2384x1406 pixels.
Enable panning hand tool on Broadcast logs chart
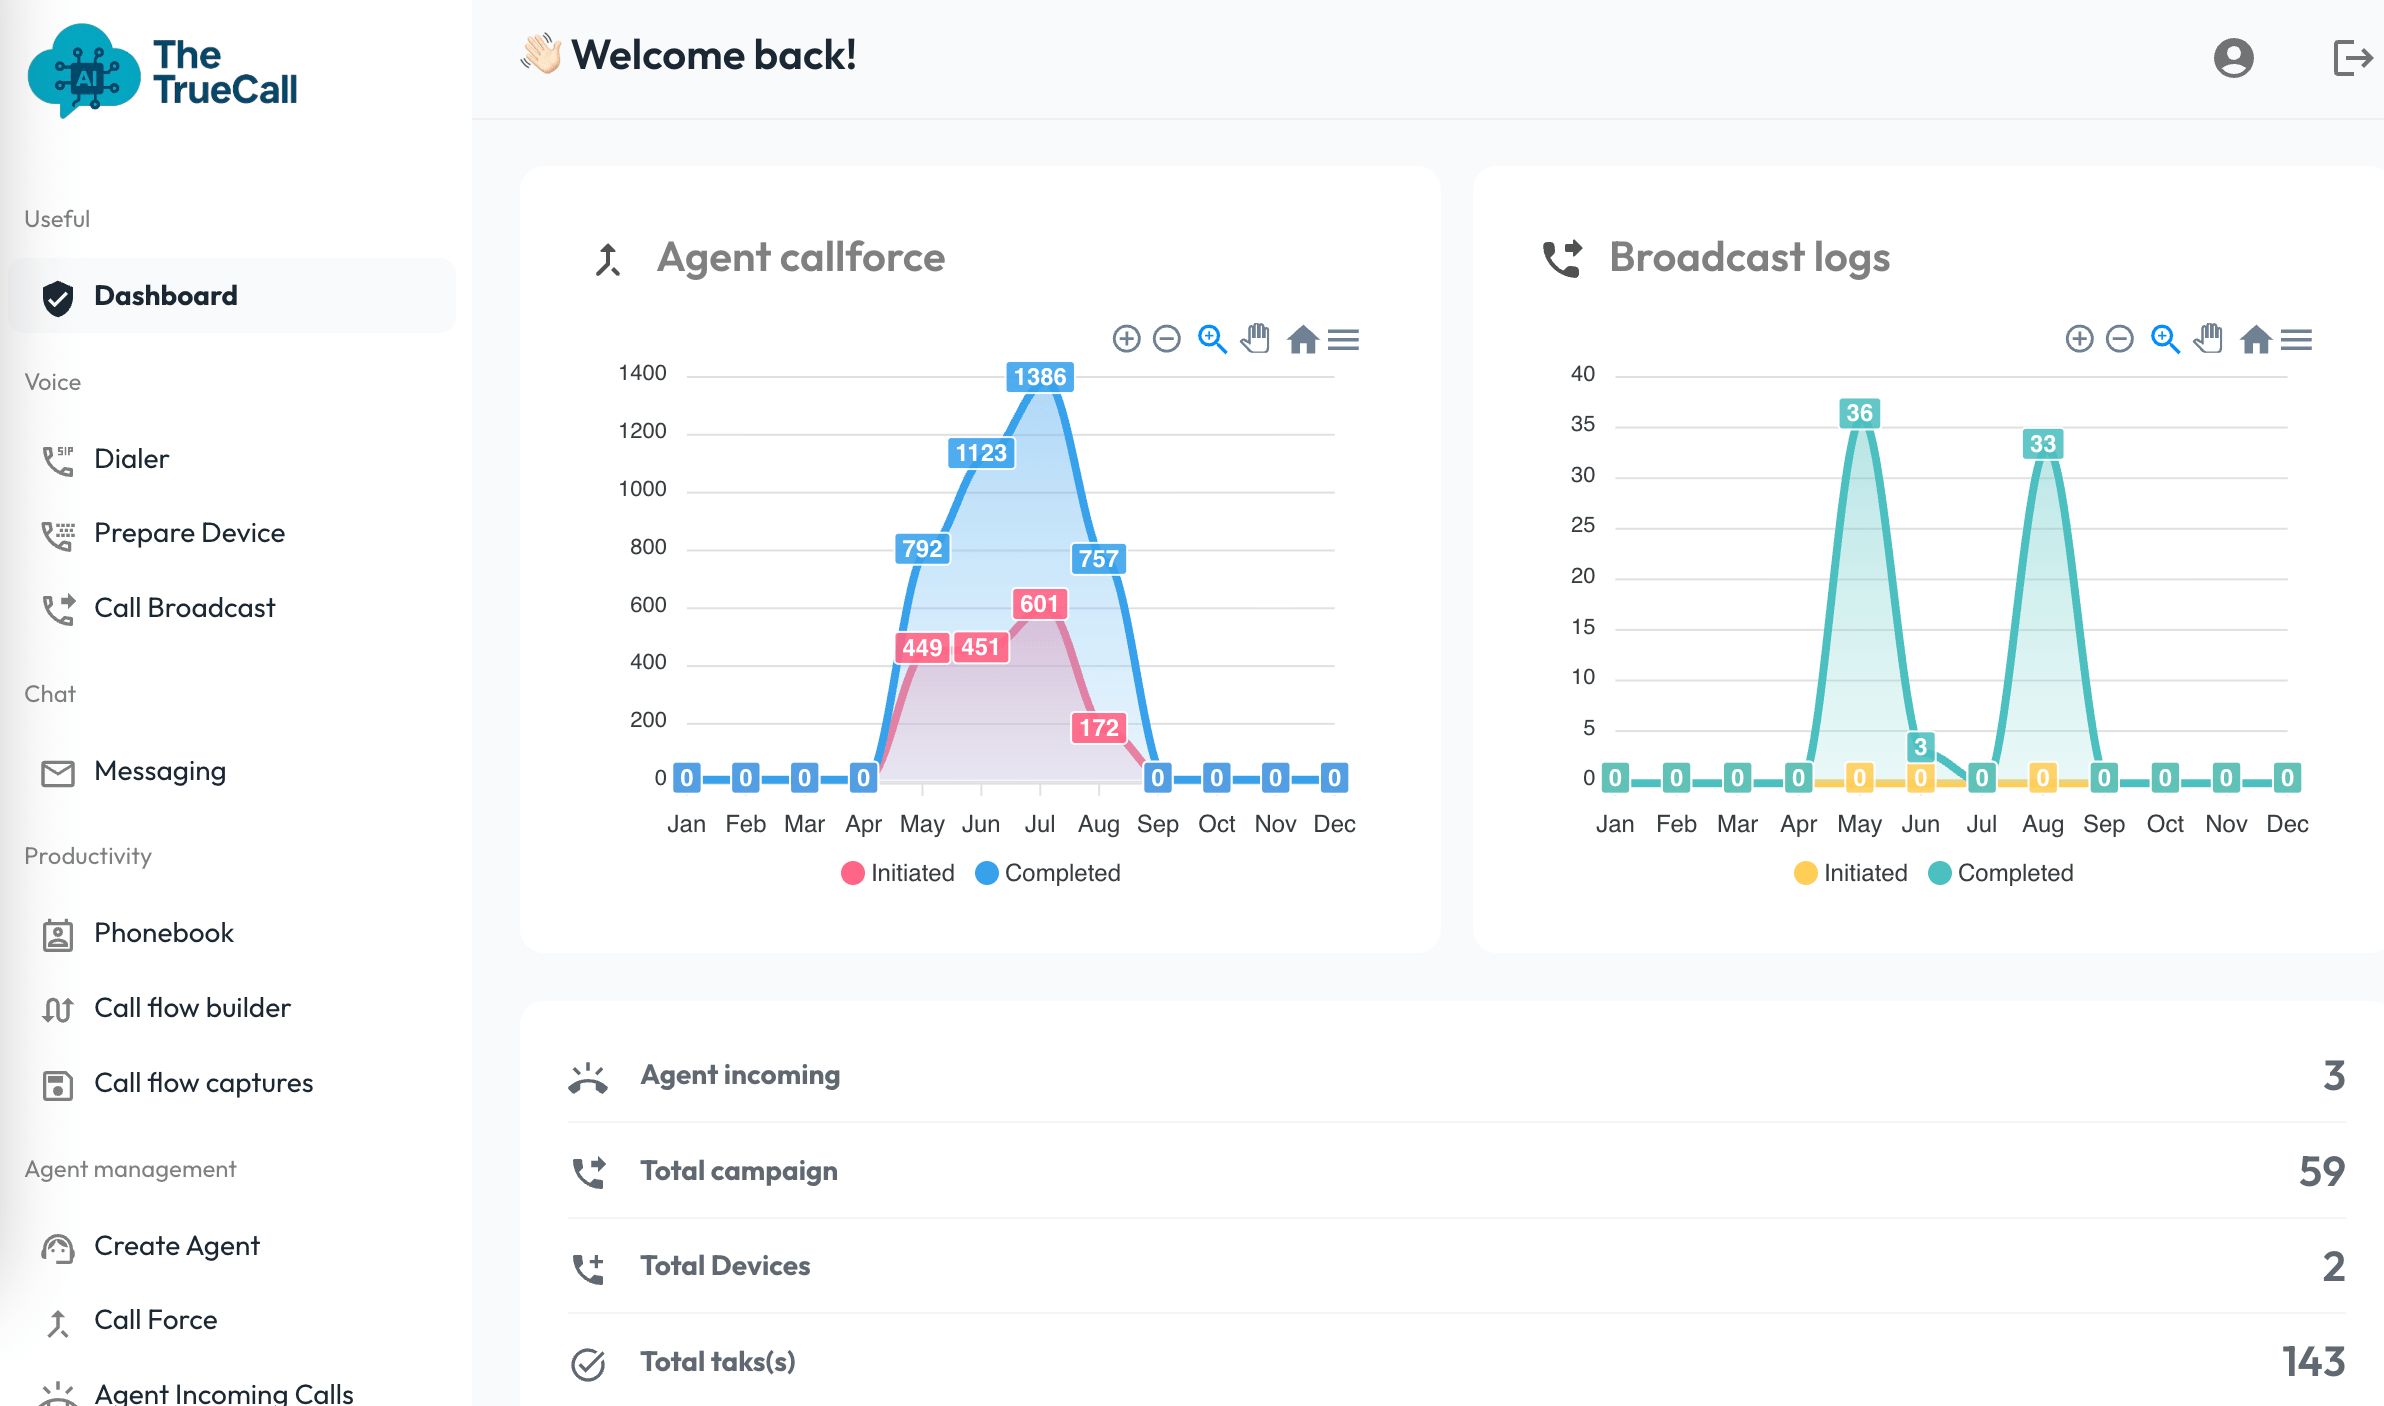coord(2208,339)
